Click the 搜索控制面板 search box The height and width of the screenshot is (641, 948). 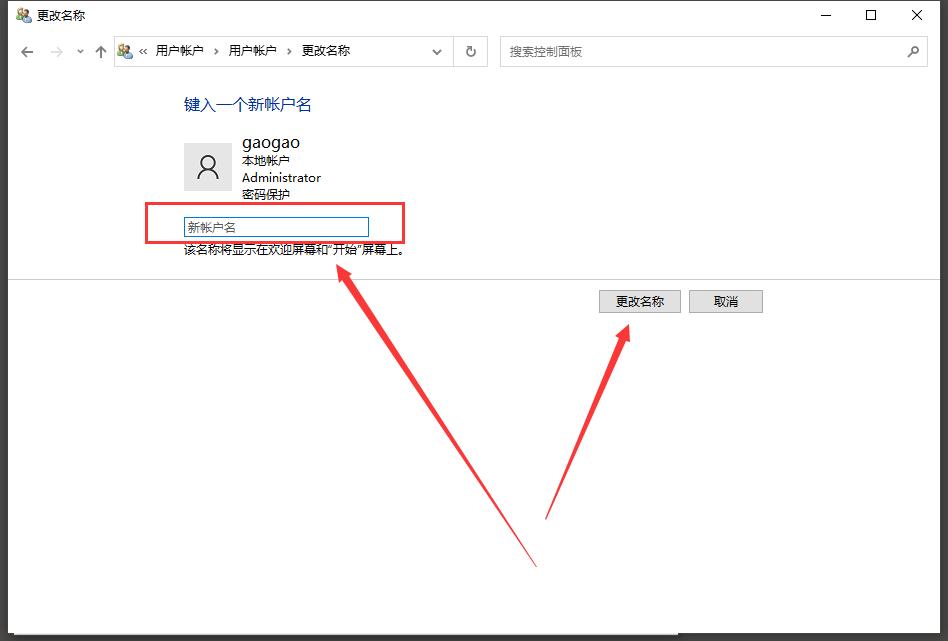700,51
